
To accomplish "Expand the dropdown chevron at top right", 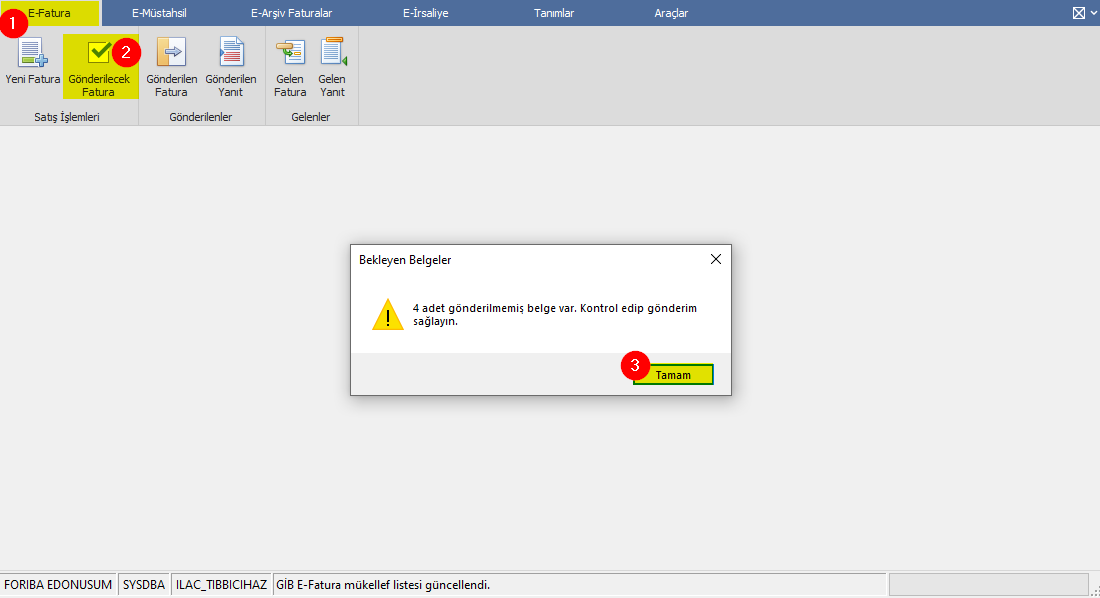I will (1092, 13).
